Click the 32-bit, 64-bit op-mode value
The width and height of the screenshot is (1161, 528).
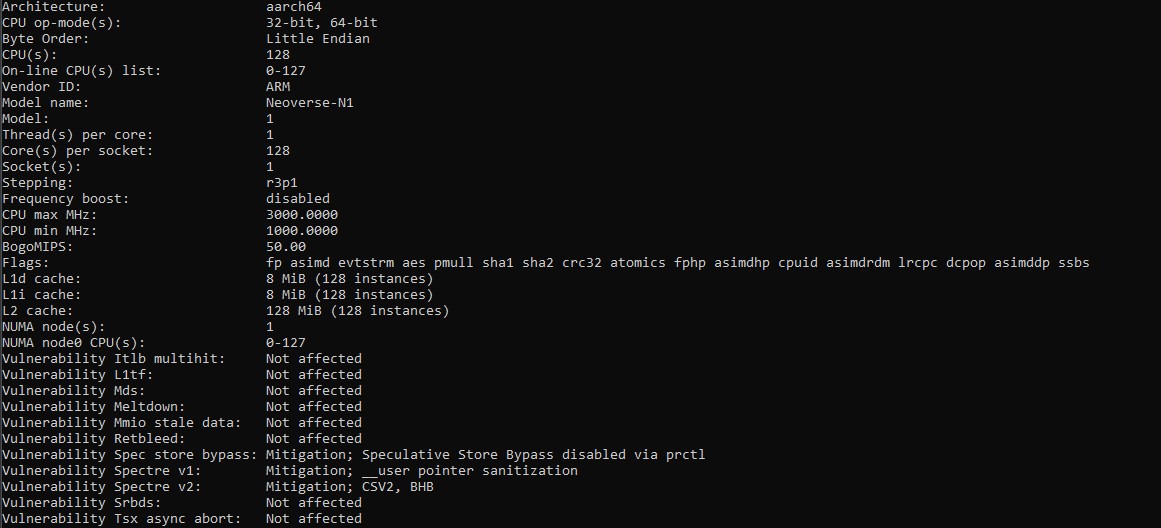point(321,22)
